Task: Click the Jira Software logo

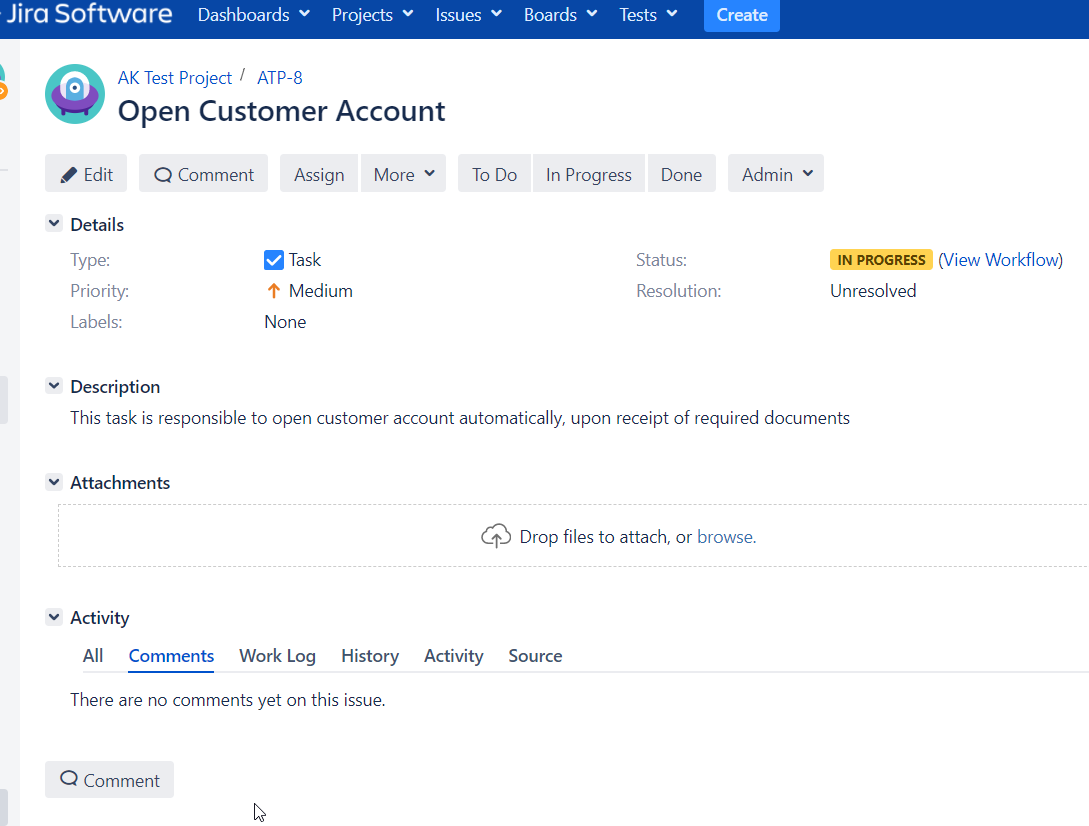Action: point(88,14)
